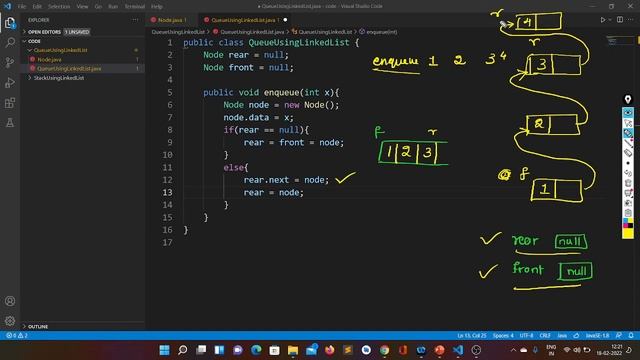The width and height of the screenshot is (640, 360).
Task: Open the notifications bell in status bar
Action: (x=631, y=336)
